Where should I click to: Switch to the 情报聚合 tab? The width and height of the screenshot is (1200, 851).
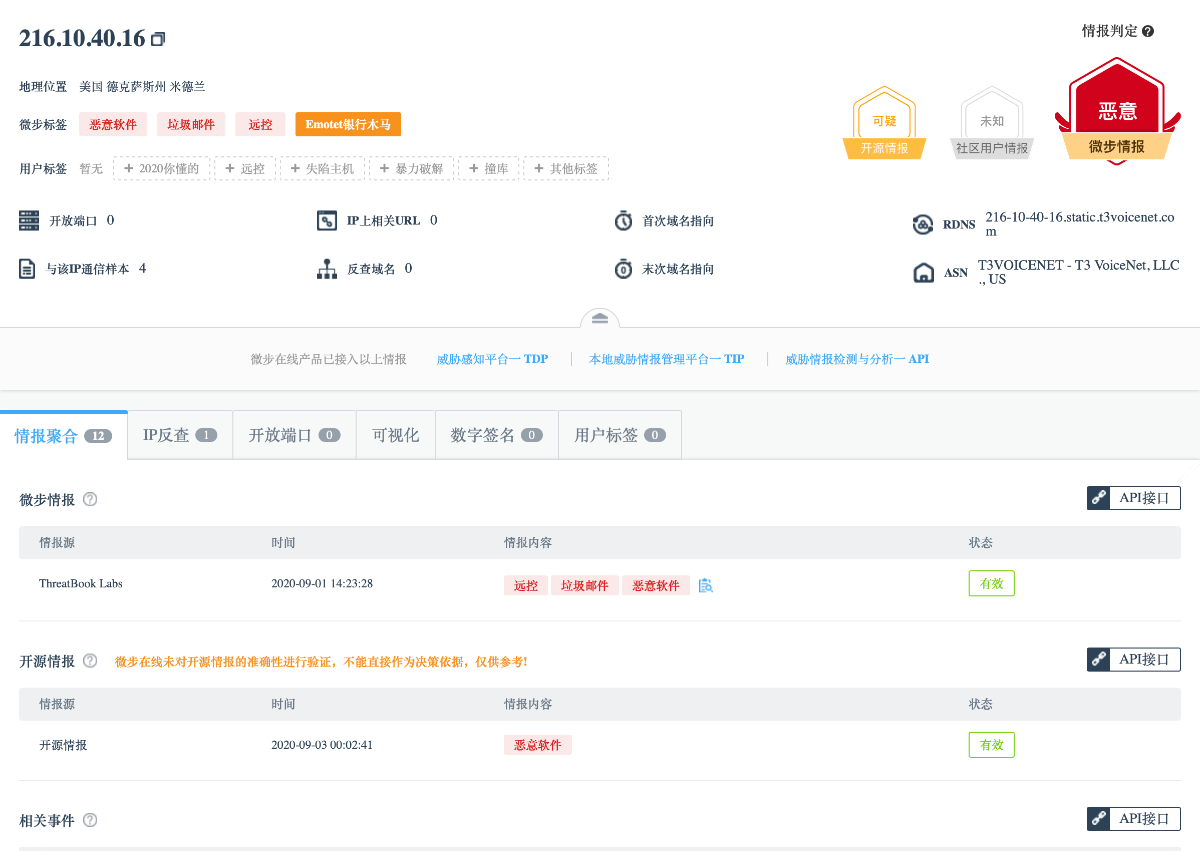click(63, 435)
